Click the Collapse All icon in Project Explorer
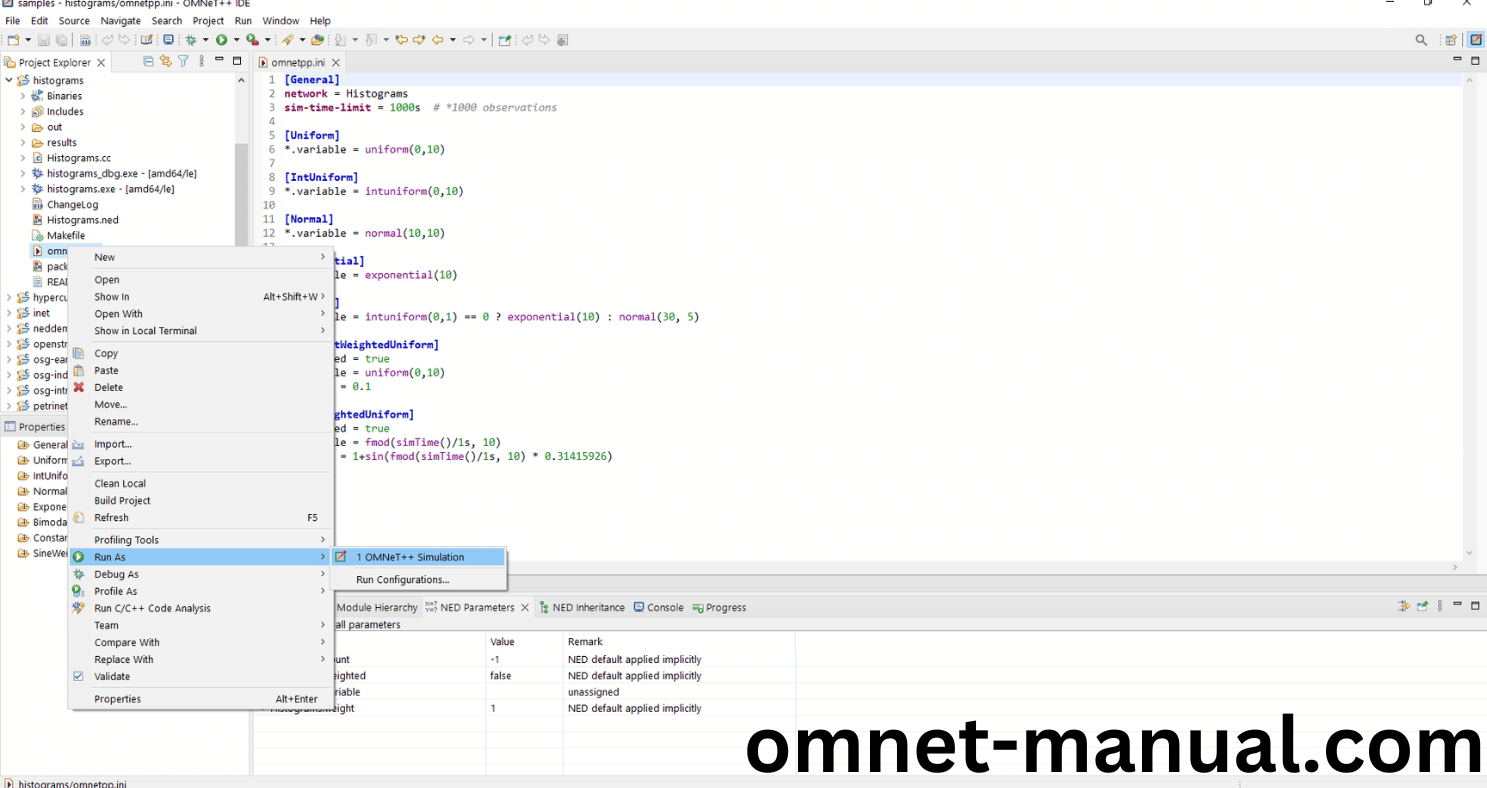1487x788 pixels. 149,62
